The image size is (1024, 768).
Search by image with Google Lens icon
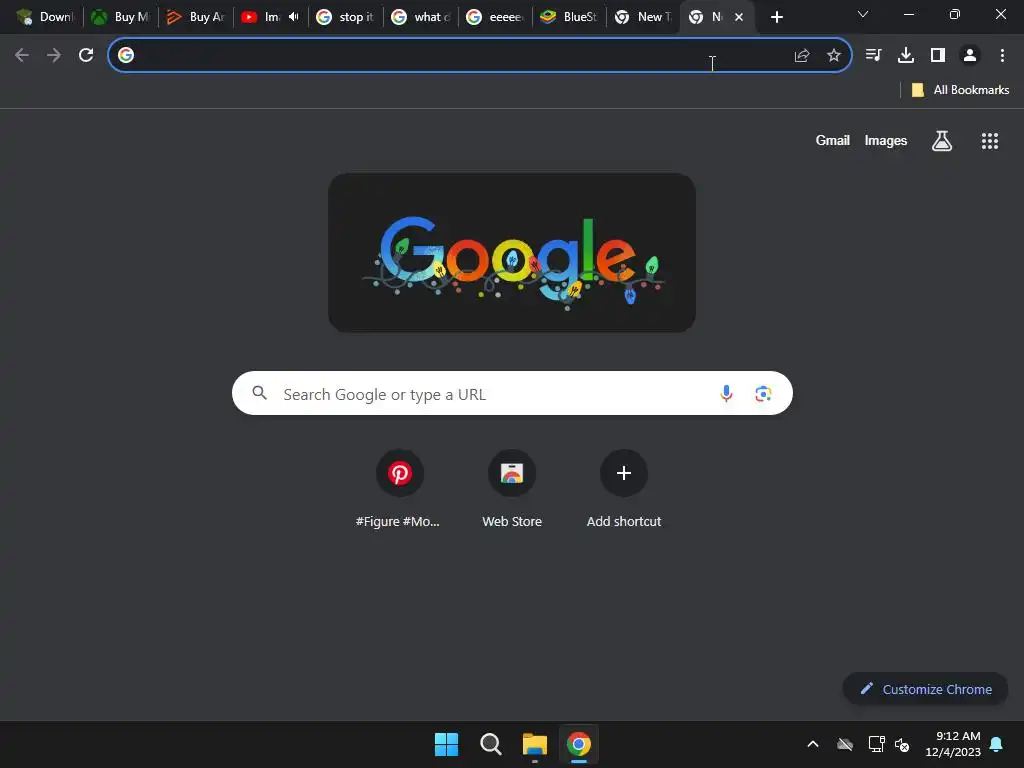pyautogui.click(x=763, y=394)
